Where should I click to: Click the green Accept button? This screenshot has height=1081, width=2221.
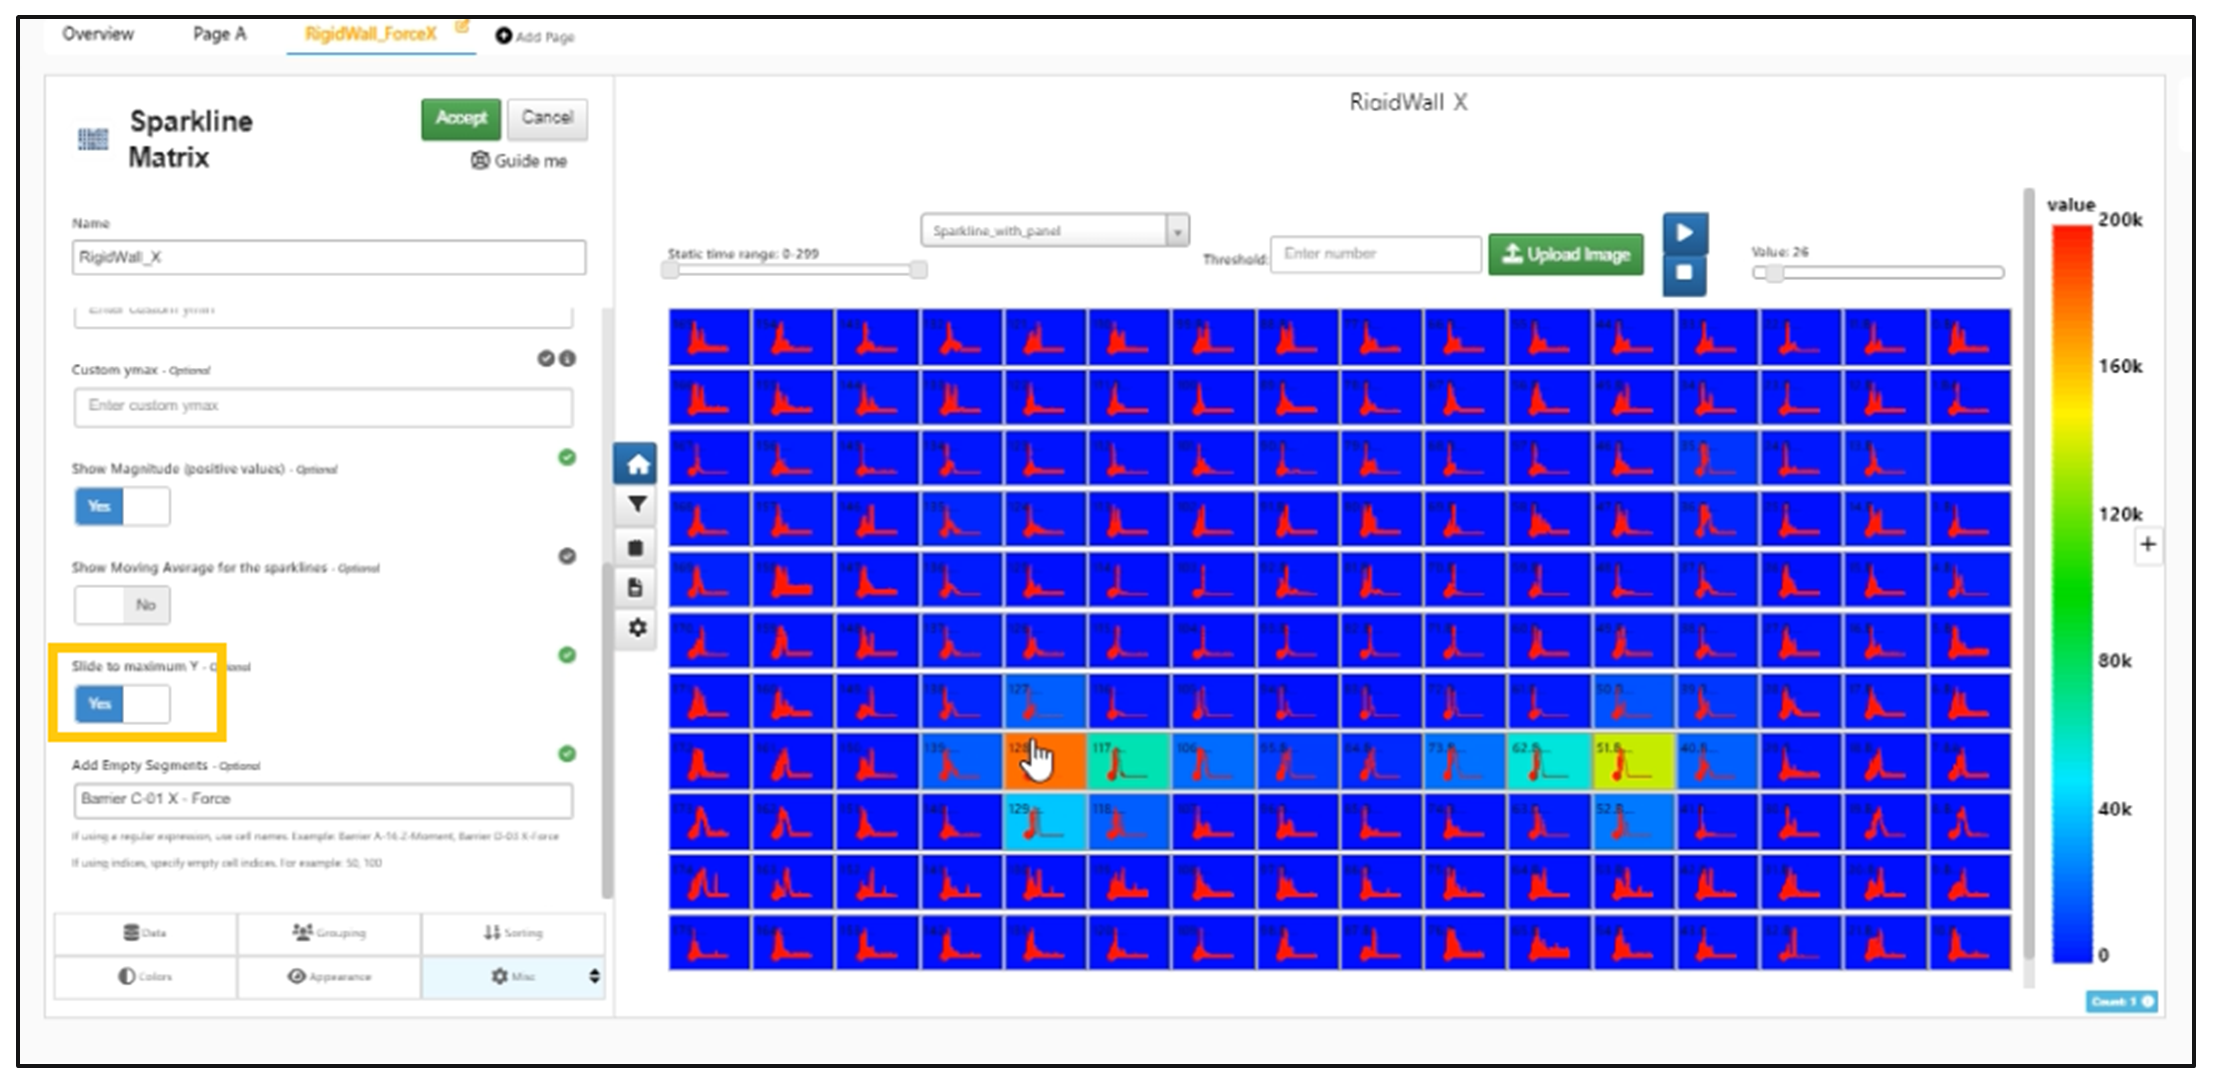click(461, 118)
